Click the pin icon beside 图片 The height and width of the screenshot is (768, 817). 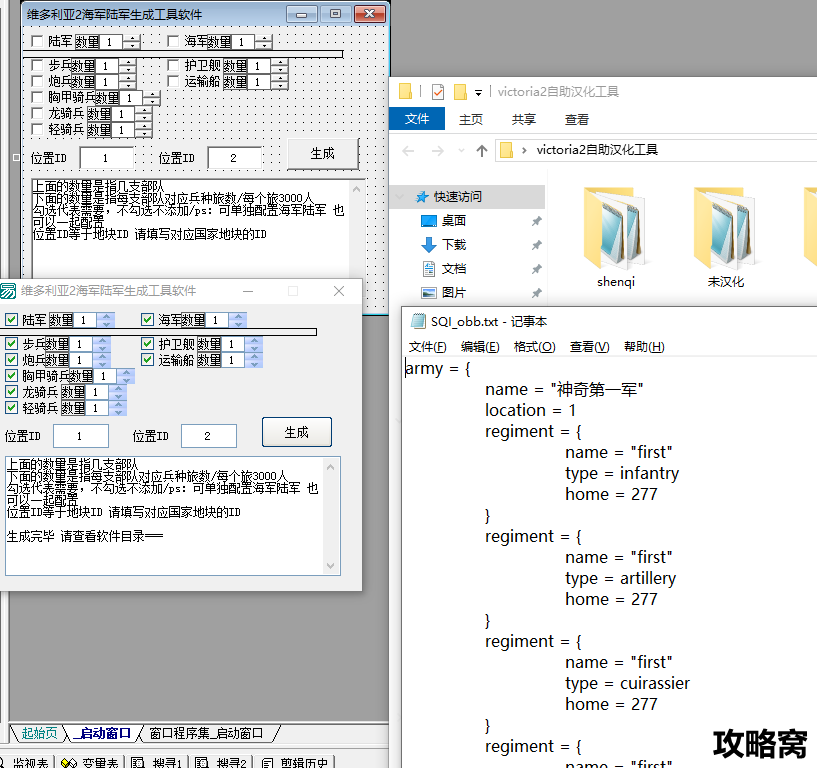tap(536, 293)
